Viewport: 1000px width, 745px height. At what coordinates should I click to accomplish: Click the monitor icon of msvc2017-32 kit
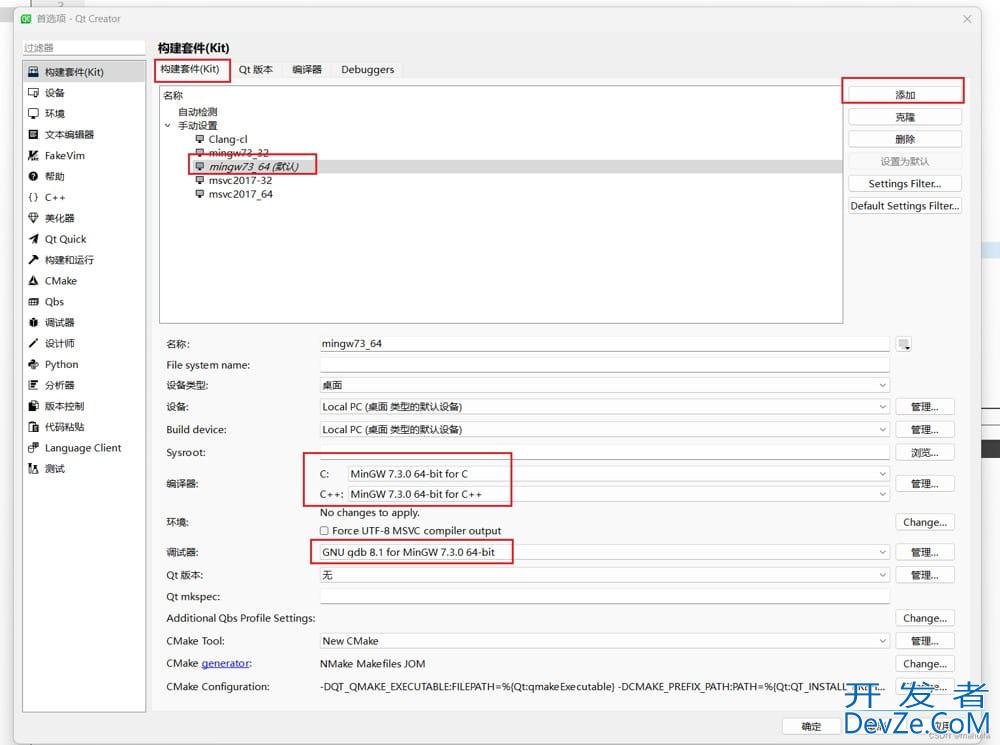pyautogui.click(x=200, y=181)
